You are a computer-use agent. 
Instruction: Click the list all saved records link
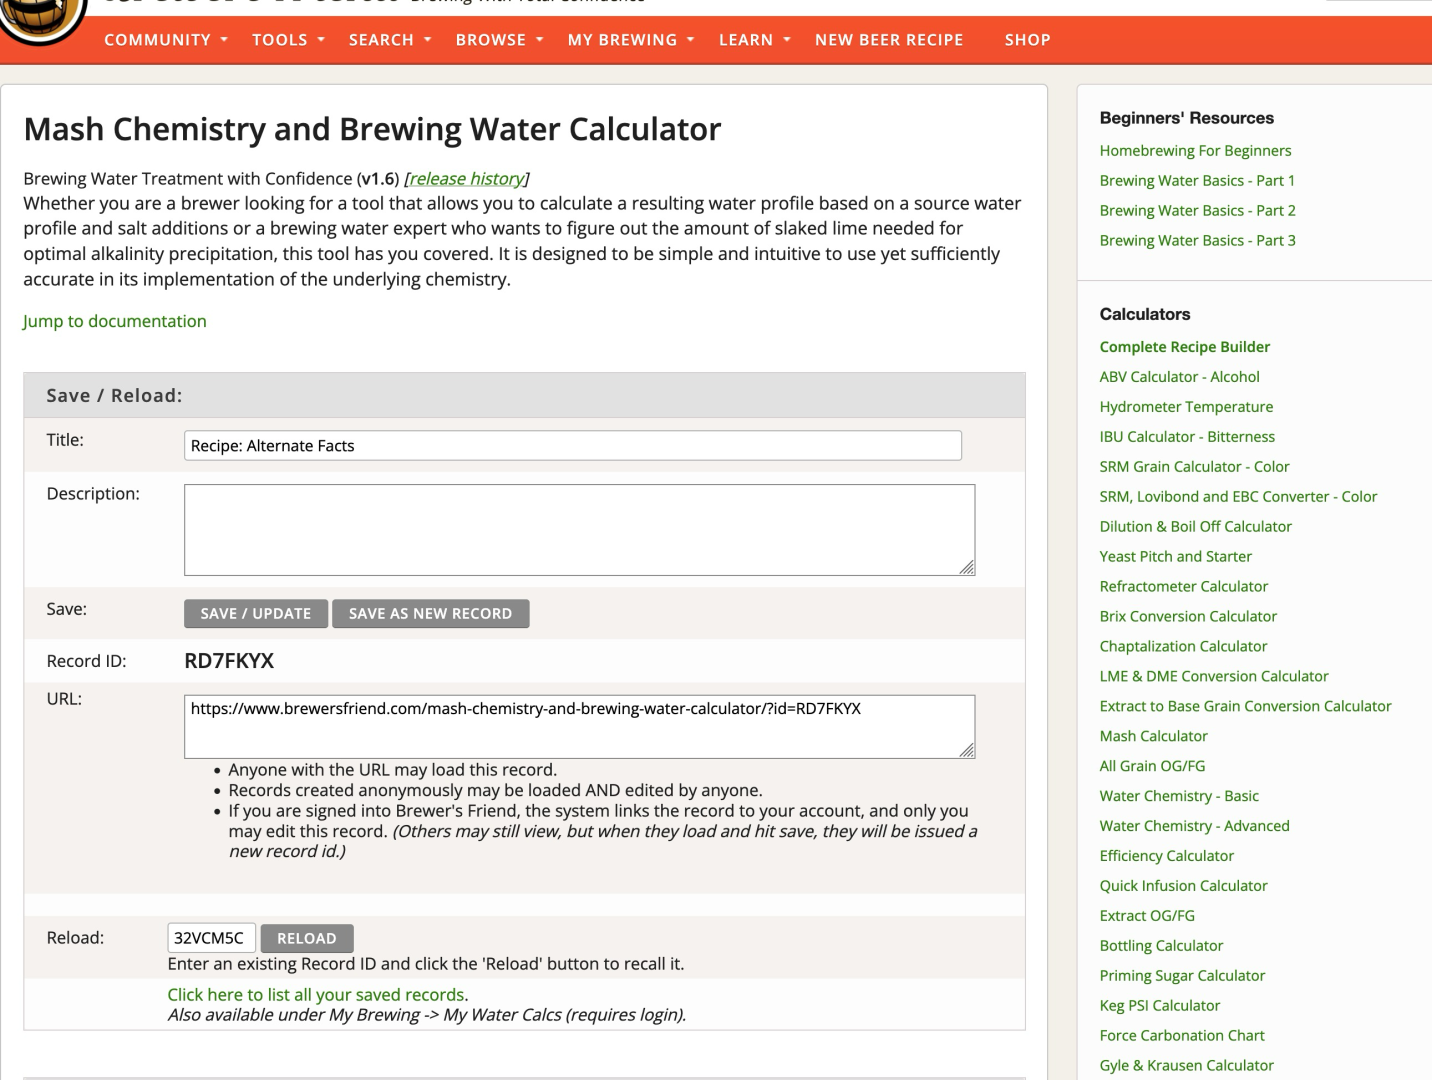click(315, 995)
